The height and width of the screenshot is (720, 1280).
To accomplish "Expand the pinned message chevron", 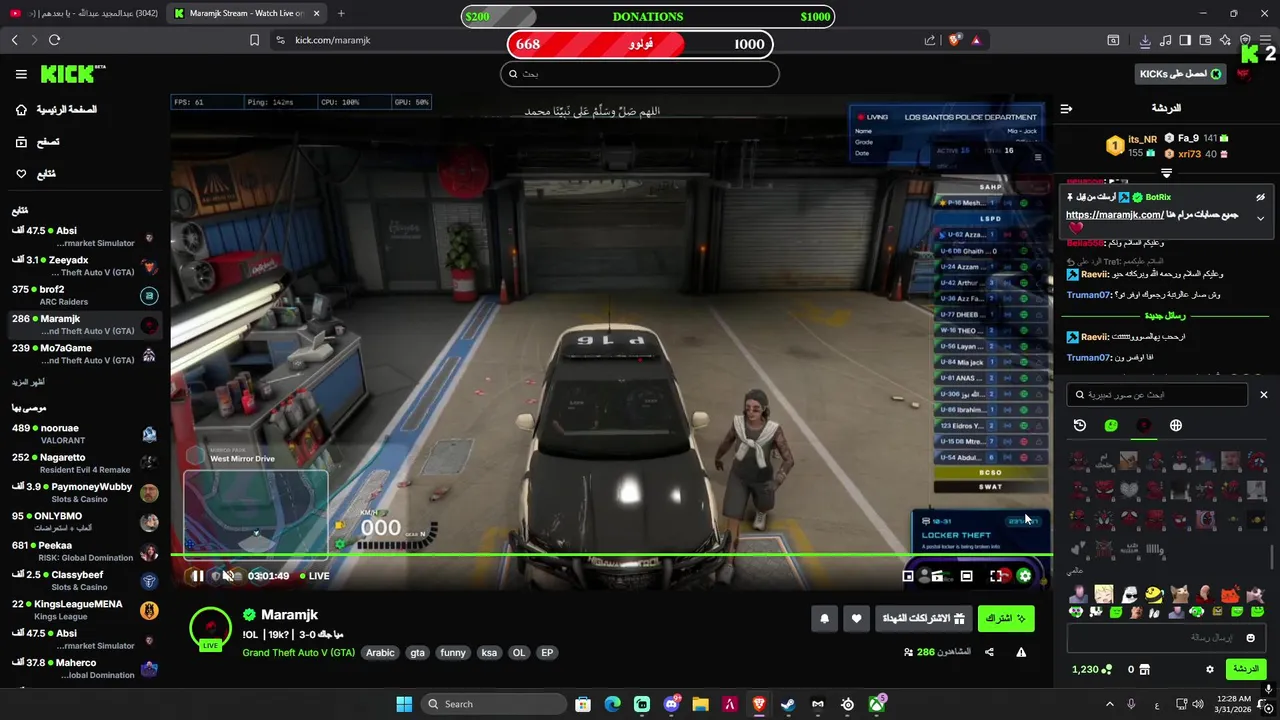I will tap(1260, 218).
